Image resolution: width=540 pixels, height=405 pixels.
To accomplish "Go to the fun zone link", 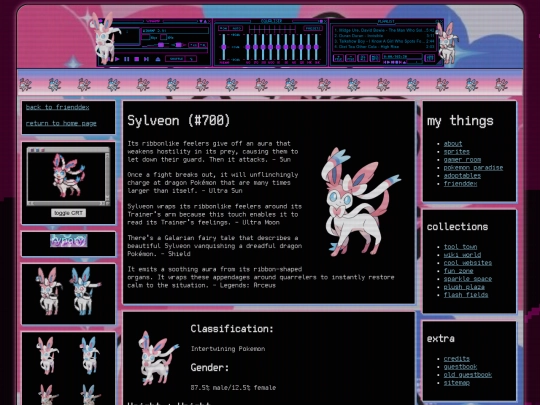I will (x=458, y=271).
